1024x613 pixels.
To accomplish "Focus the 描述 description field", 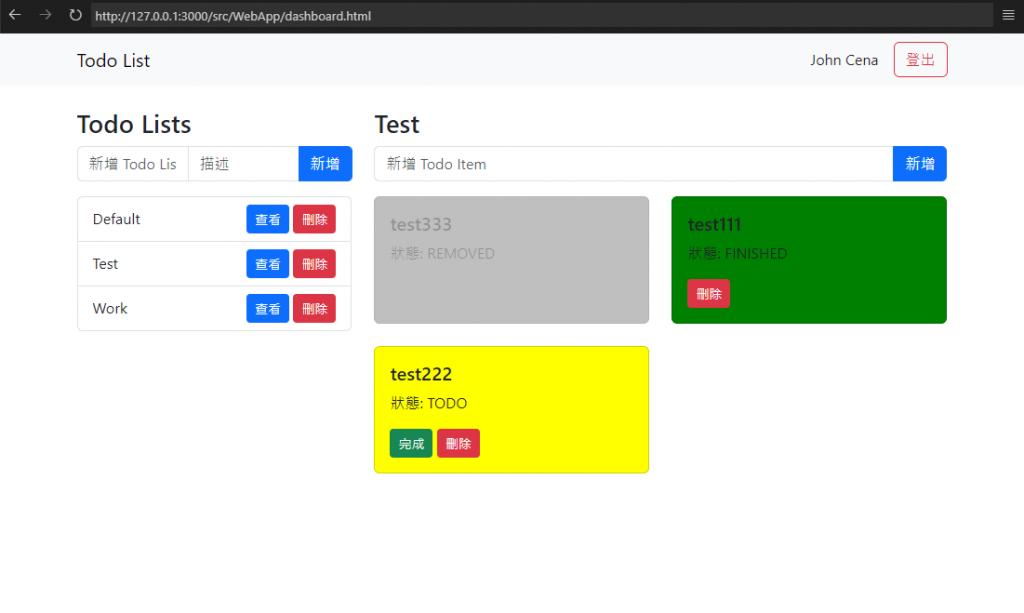I will click(244, 164).
